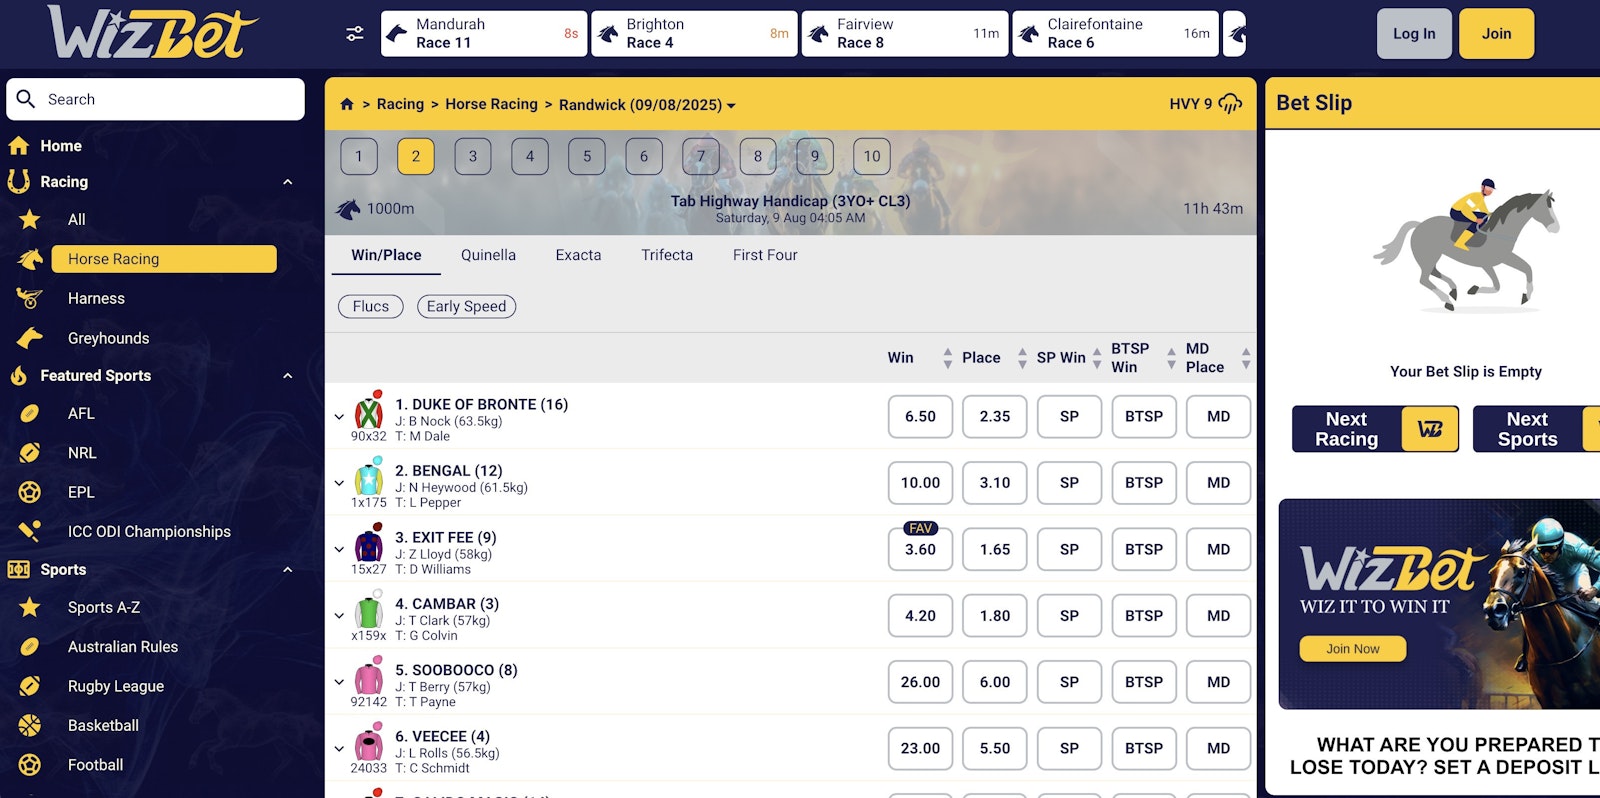Toggle sorting on the Win odds column
The image size is (1600, 798).
coord(946,357)
